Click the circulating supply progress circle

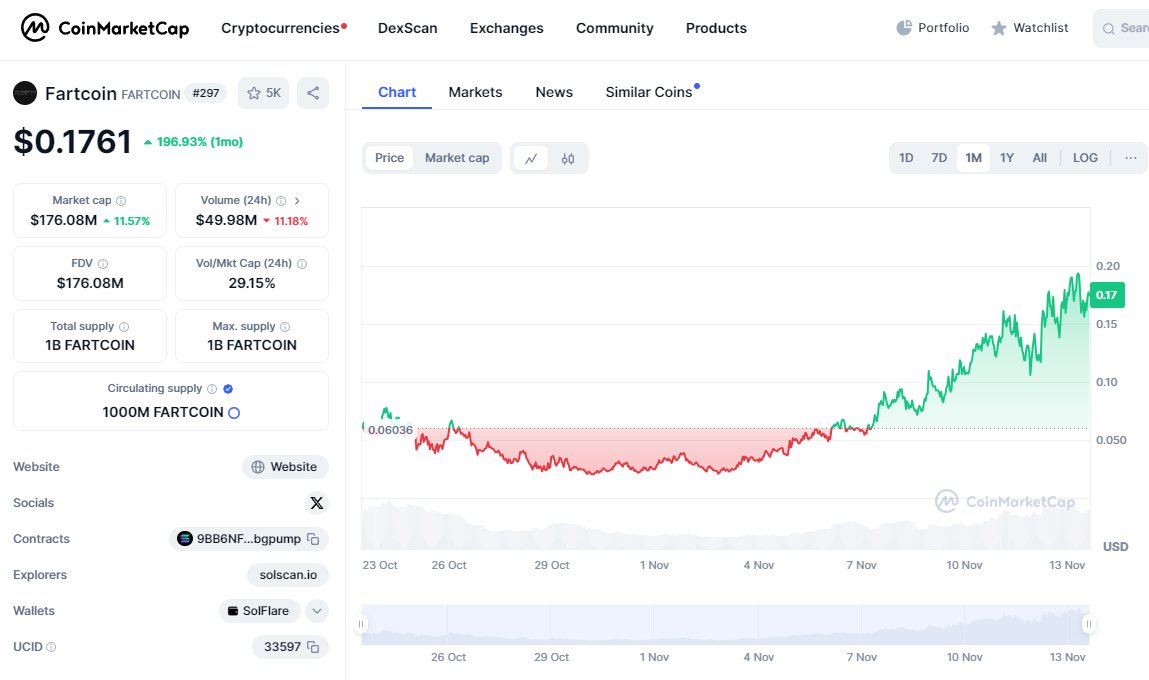pos(234,413)
